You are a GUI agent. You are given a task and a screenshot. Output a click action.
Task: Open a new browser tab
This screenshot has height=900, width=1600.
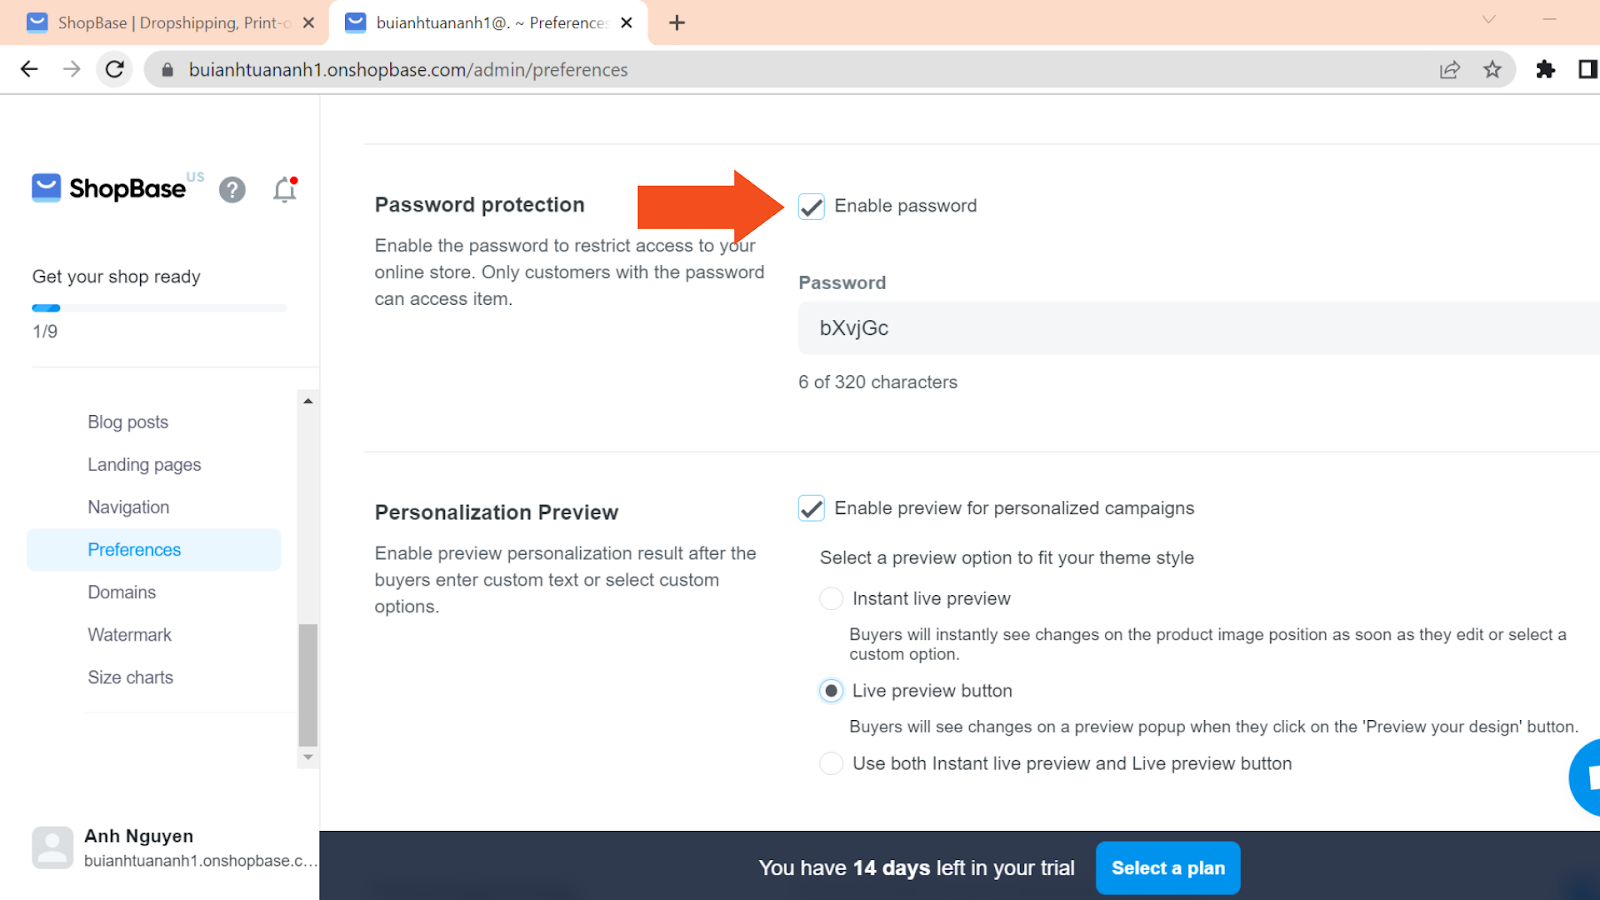click(x=677, y=22)
